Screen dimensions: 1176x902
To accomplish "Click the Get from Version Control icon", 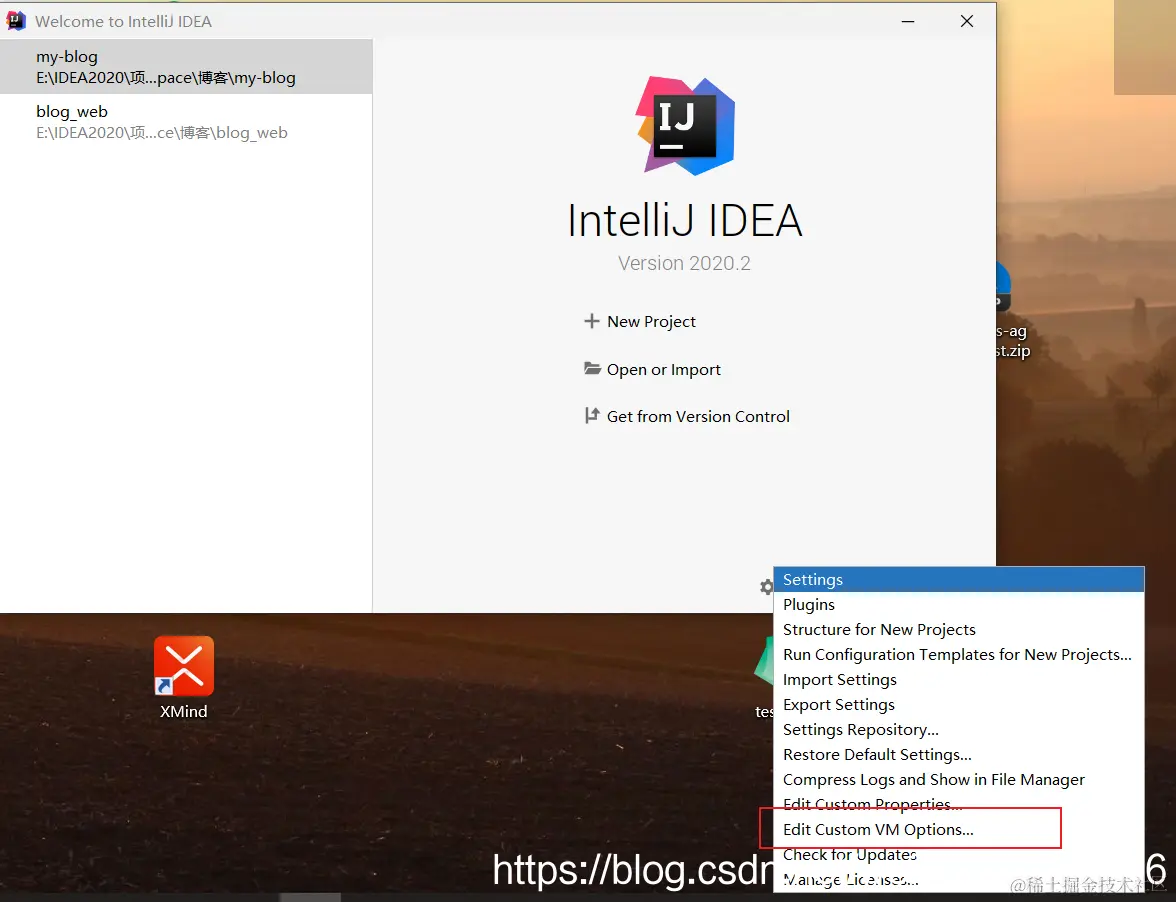I will coord(592,415).
